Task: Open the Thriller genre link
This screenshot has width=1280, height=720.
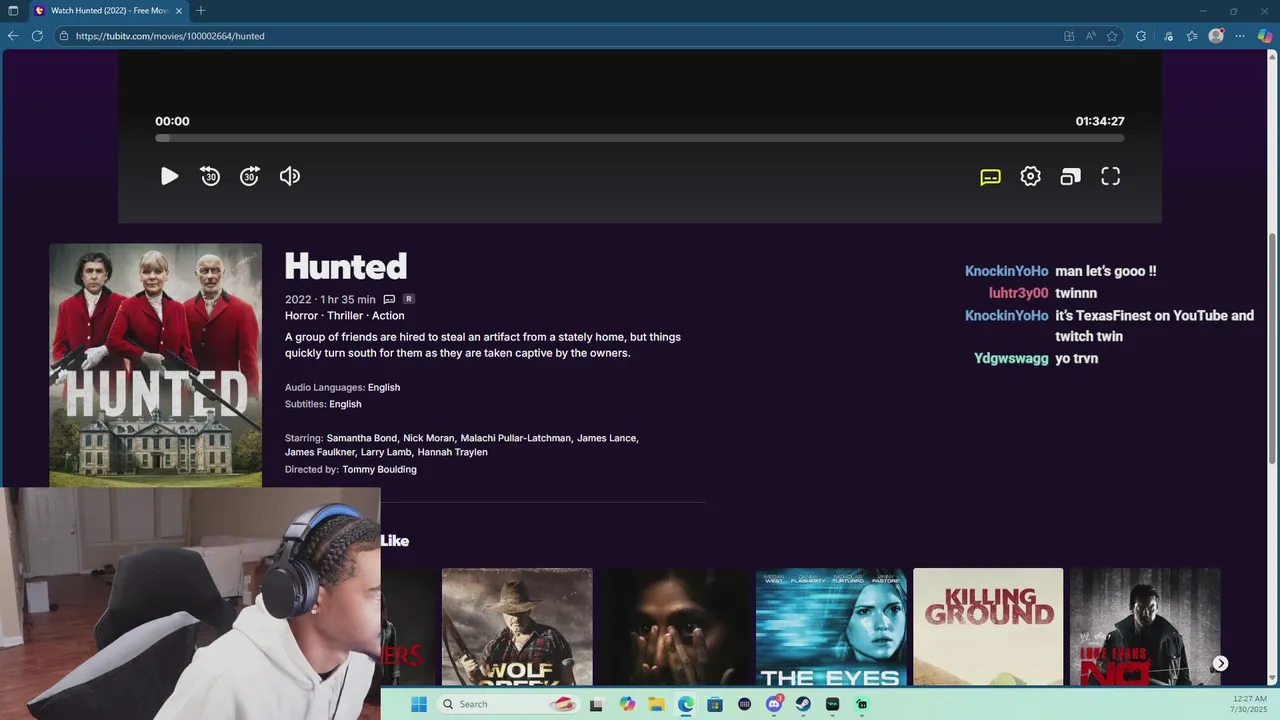Action: click(x=345, y=316)
